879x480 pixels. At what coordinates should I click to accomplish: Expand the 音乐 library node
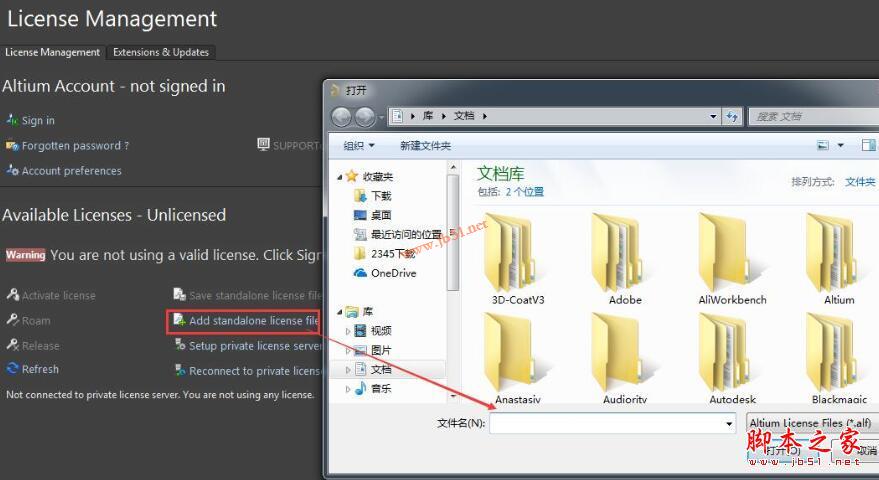348,389
